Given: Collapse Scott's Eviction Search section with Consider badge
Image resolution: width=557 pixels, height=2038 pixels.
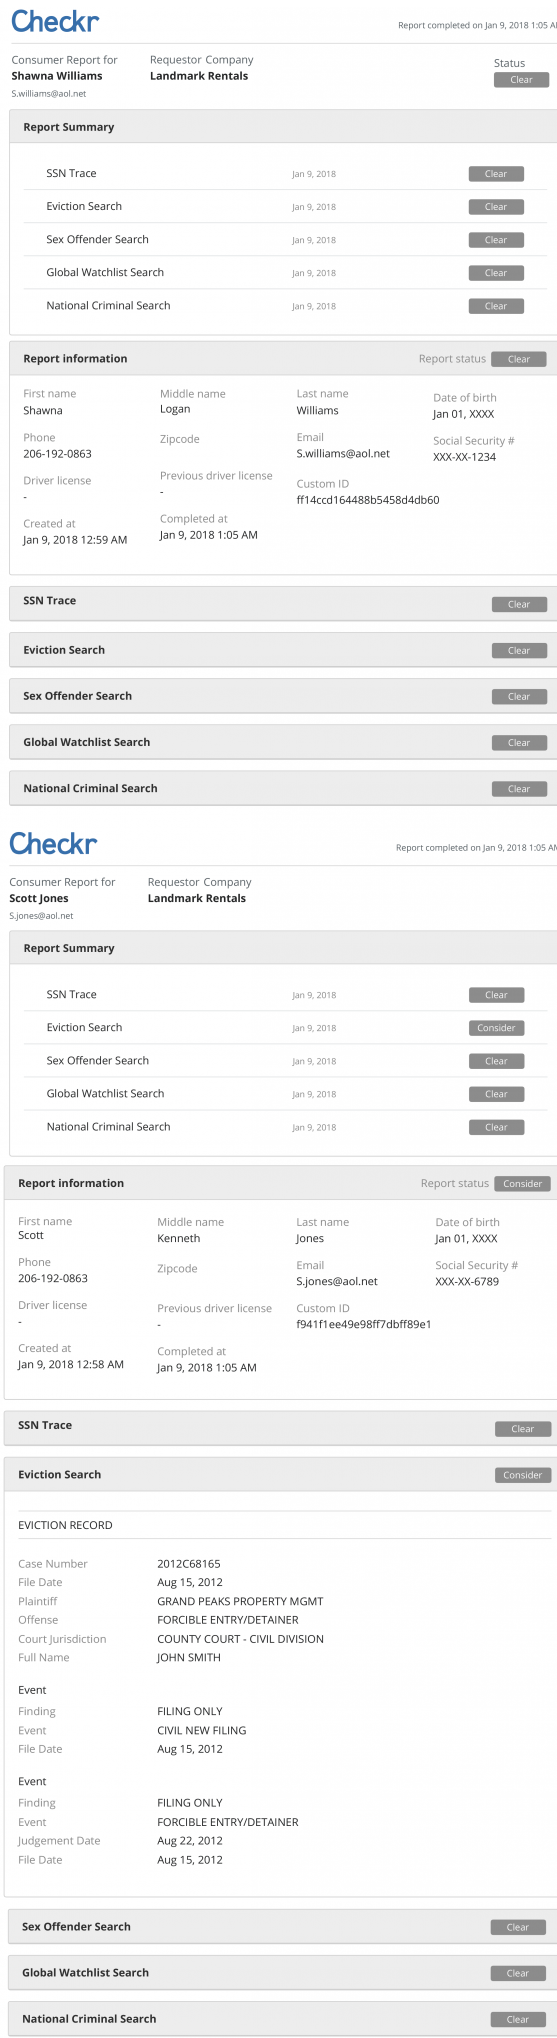Looking at the screenshot, I should [280, 1475].
